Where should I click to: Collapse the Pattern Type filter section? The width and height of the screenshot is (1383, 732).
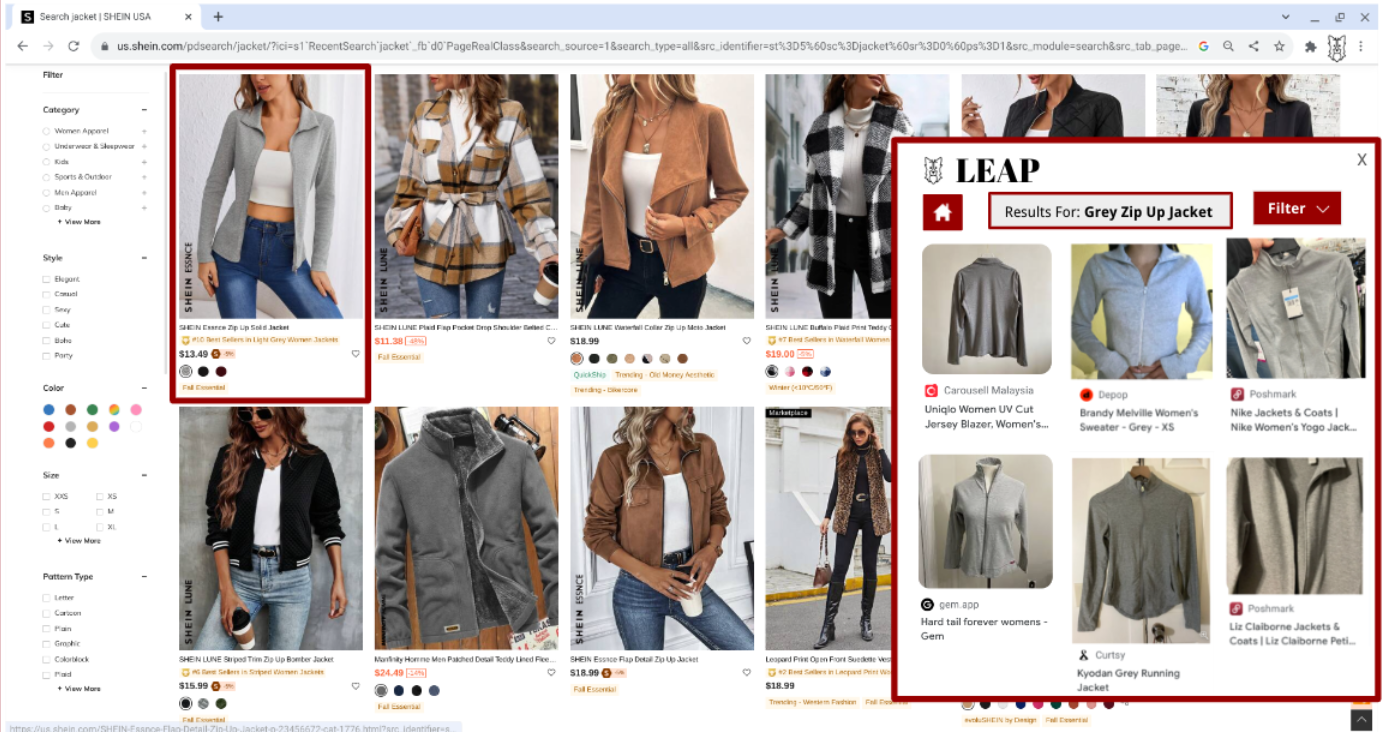[144, 577]
